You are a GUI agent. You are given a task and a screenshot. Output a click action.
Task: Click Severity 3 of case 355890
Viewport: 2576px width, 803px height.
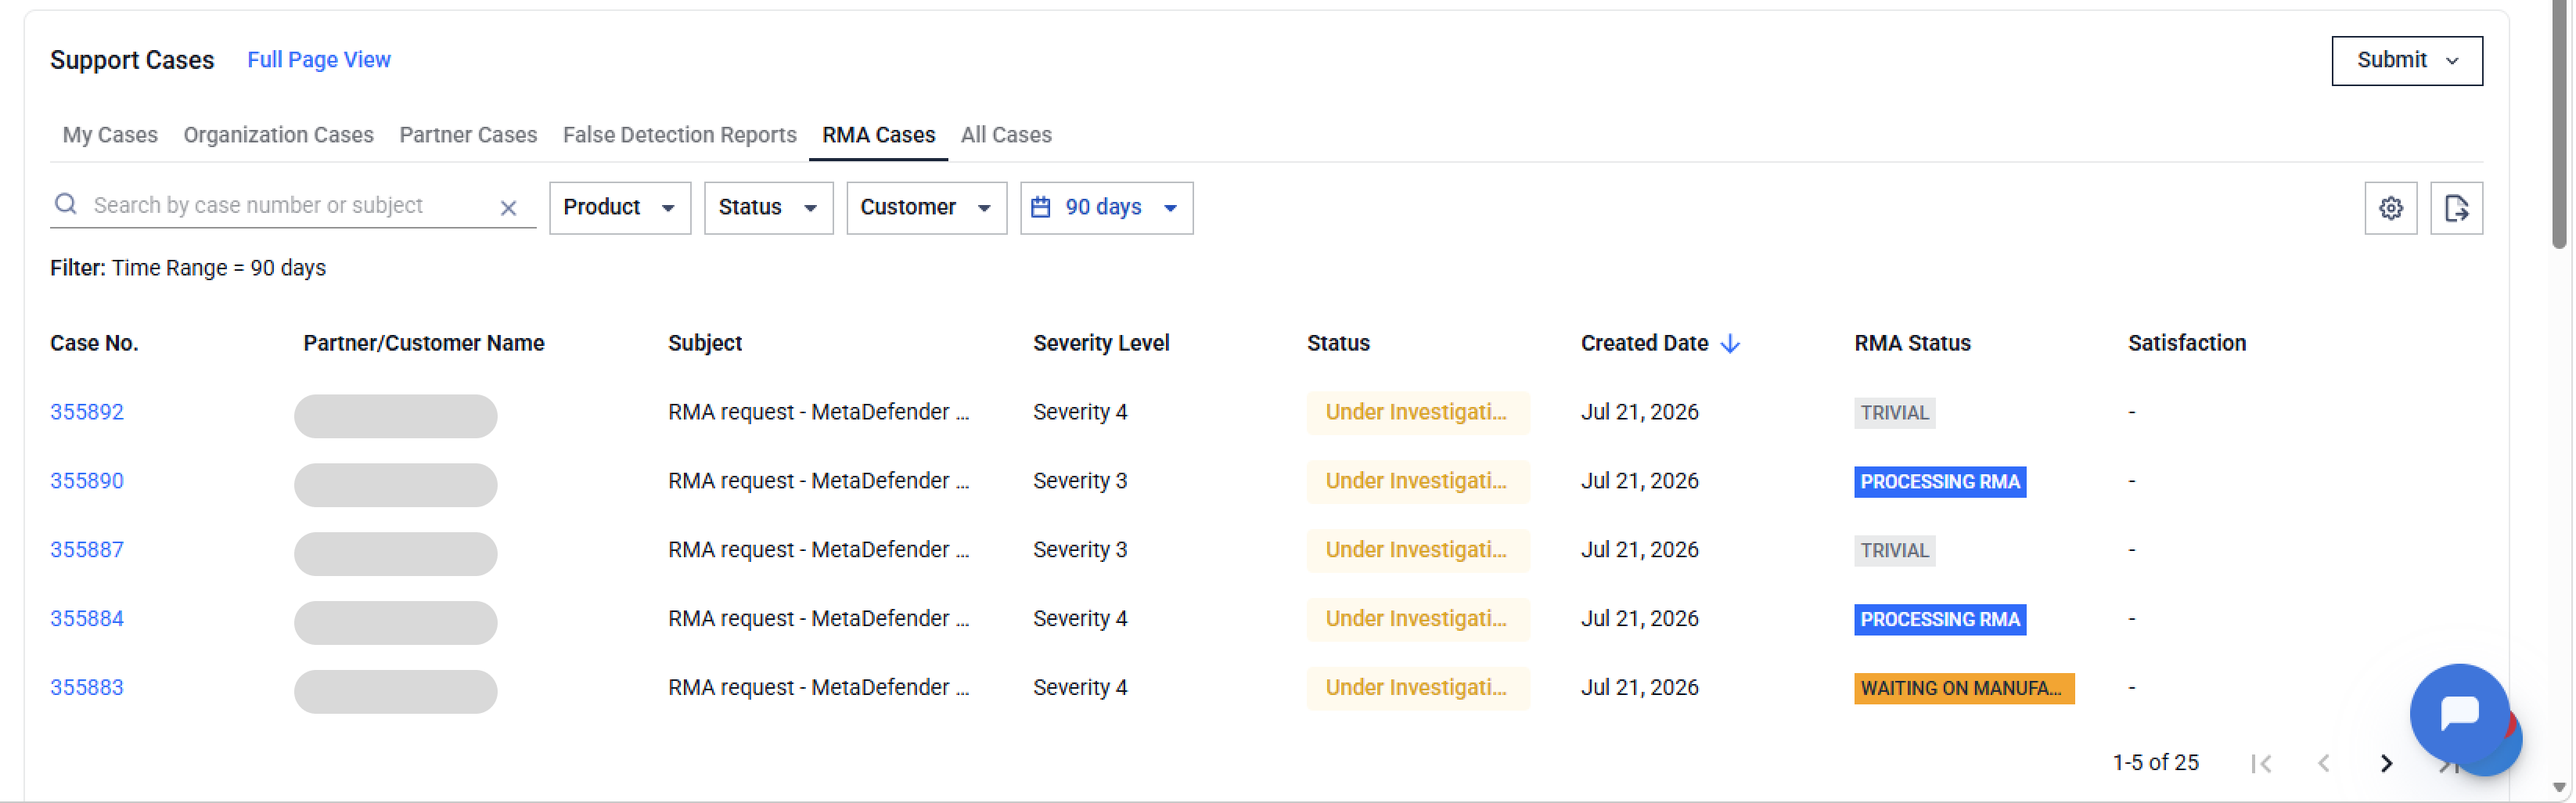1080,481
